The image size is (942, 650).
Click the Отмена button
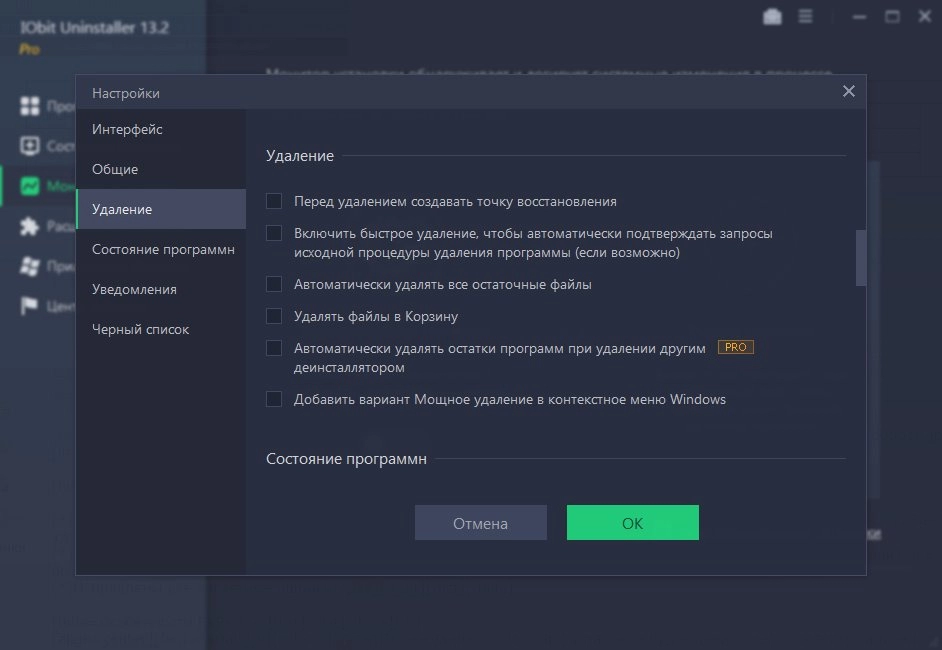[x=481, y=523]
